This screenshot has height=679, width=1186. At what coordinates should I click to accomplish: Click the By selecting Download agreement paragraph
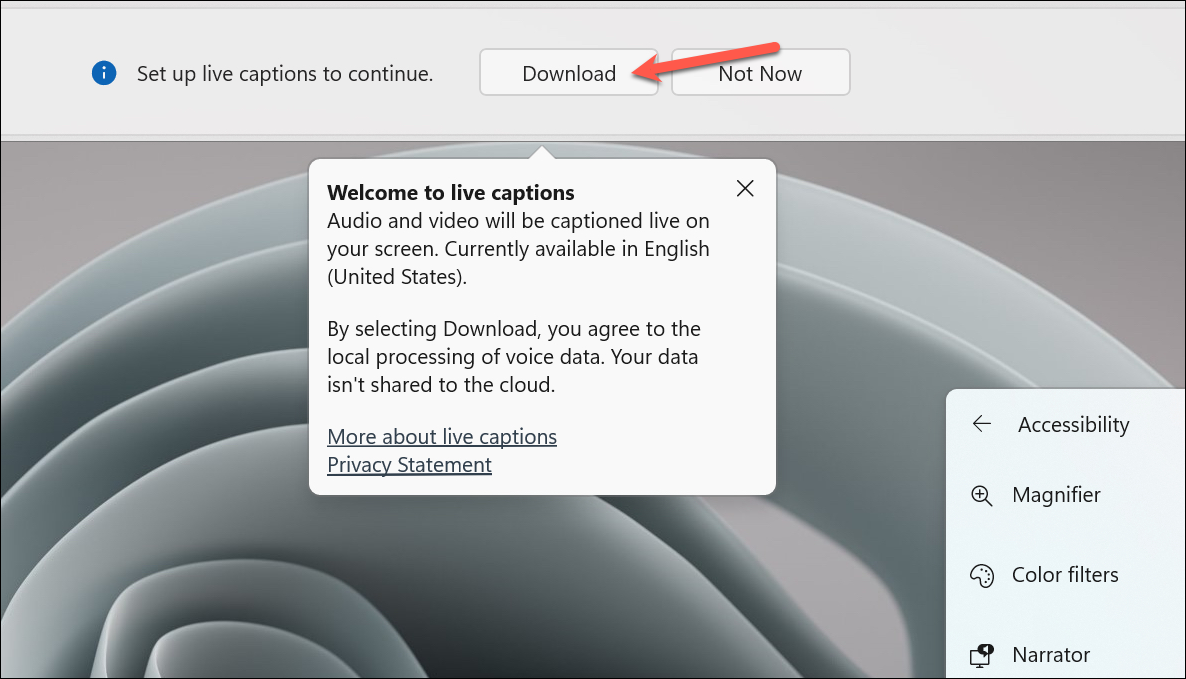514,357
